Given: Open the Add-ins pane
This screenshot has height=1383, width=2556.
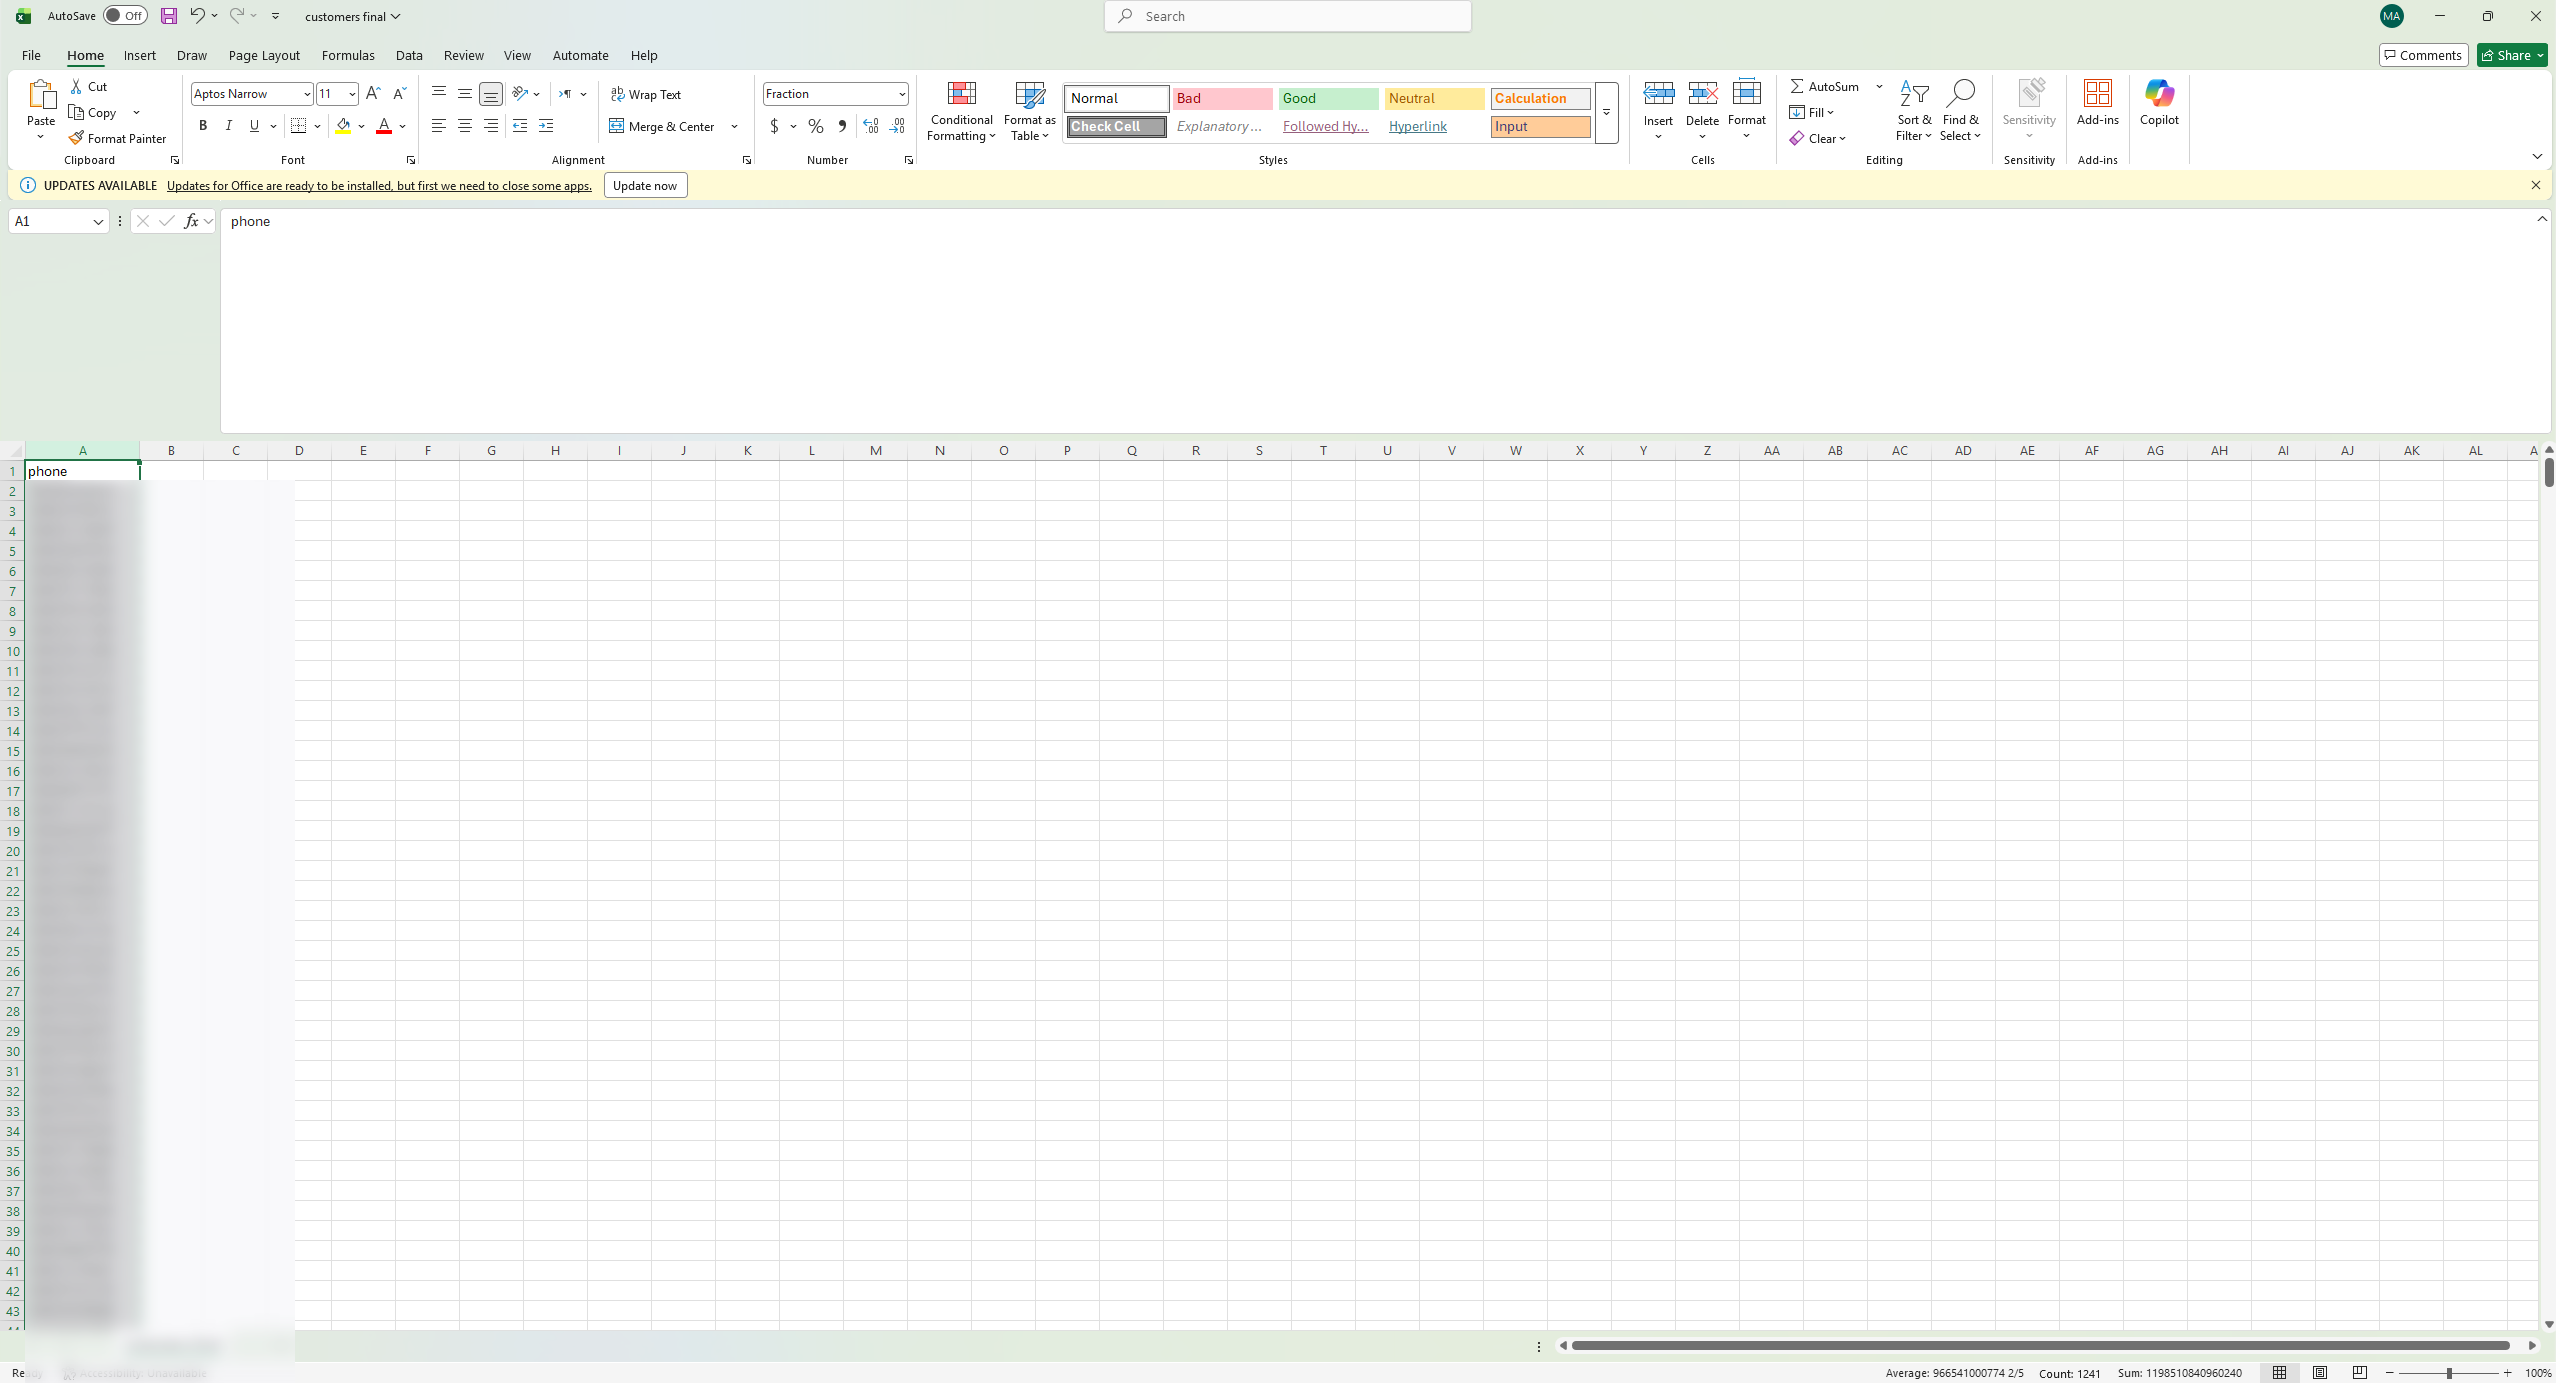Looking at the screenshot, I should coord(2097,103).
